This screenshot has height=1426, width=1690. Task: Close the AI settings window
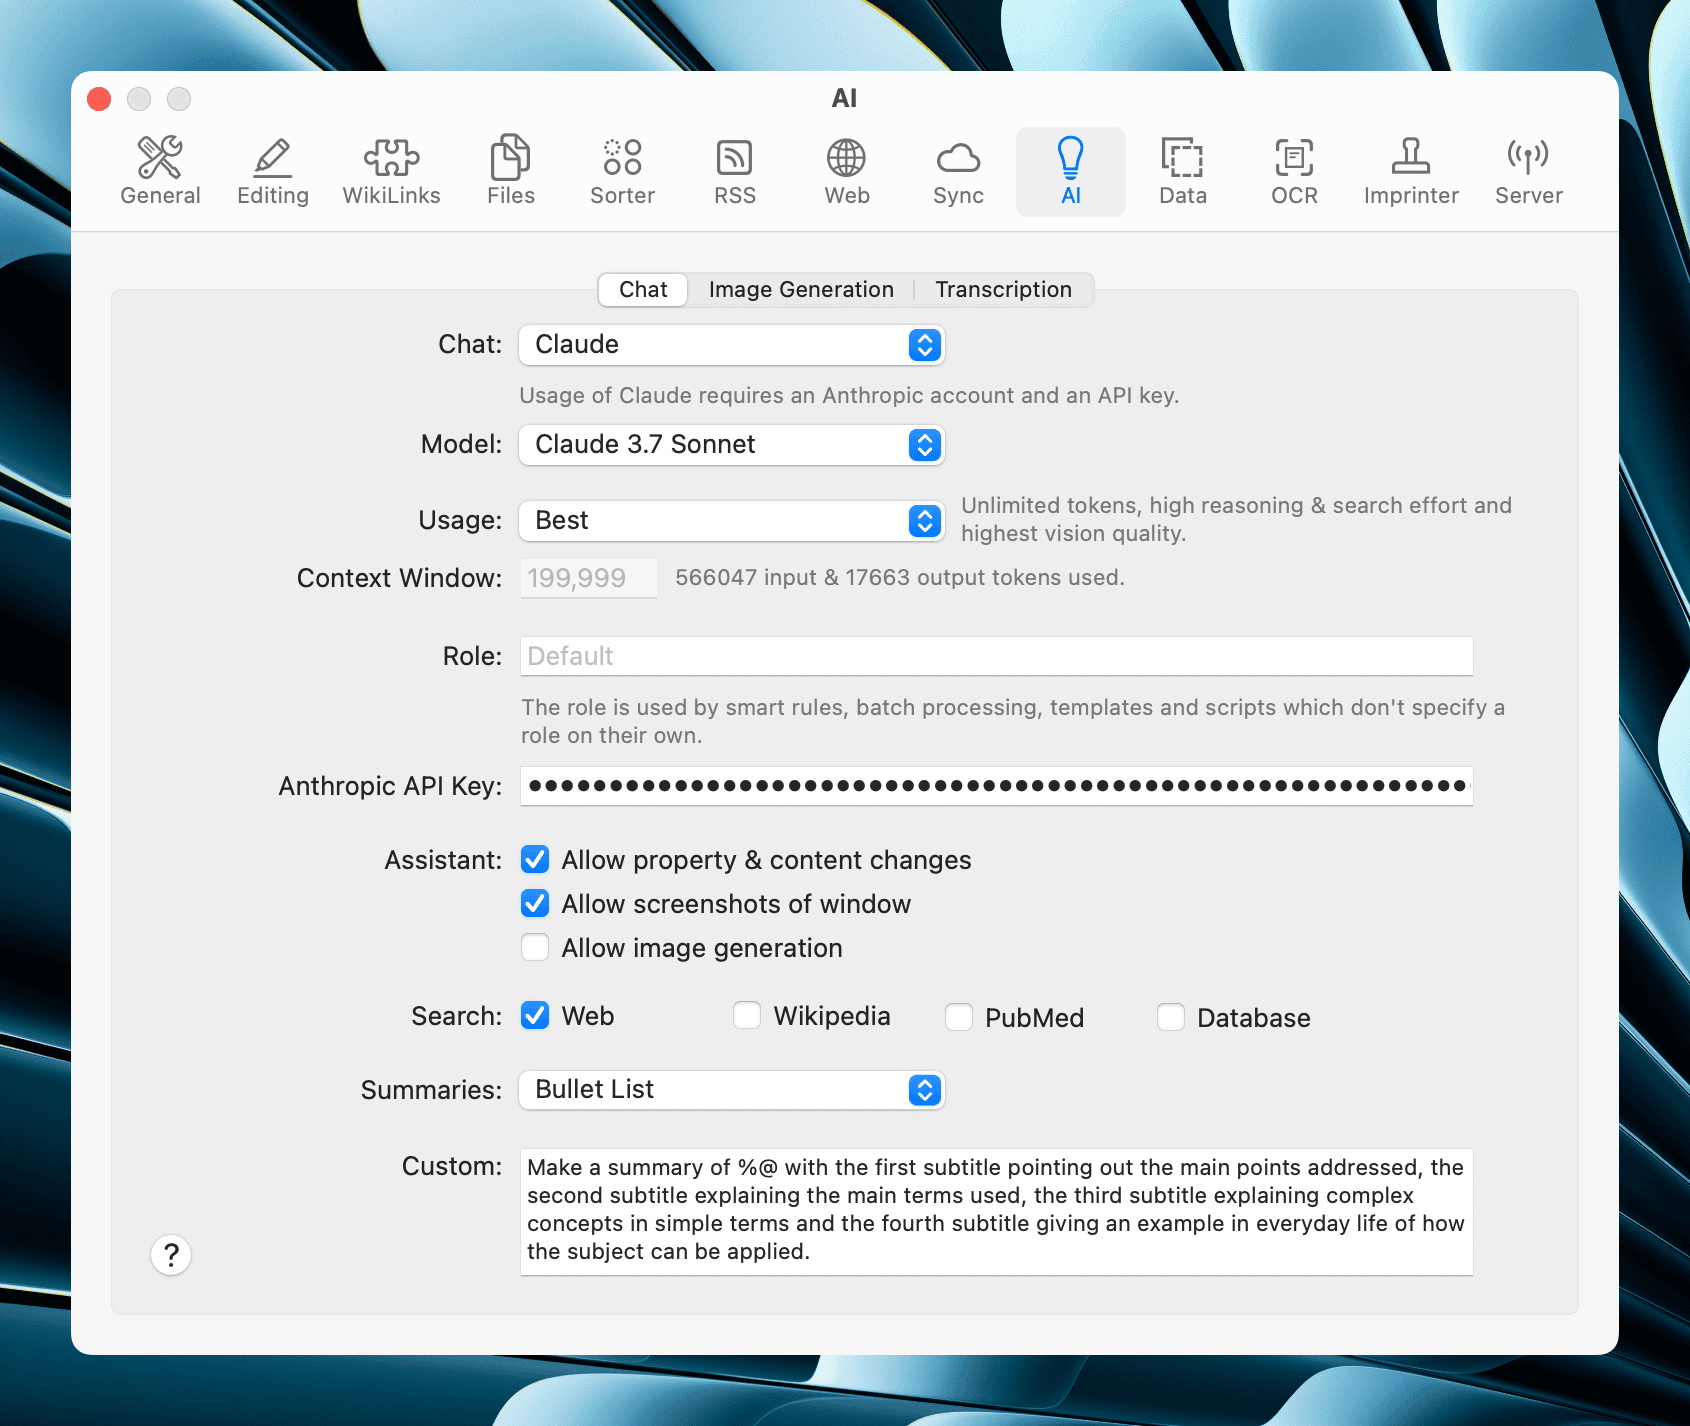tap(99, 99)
